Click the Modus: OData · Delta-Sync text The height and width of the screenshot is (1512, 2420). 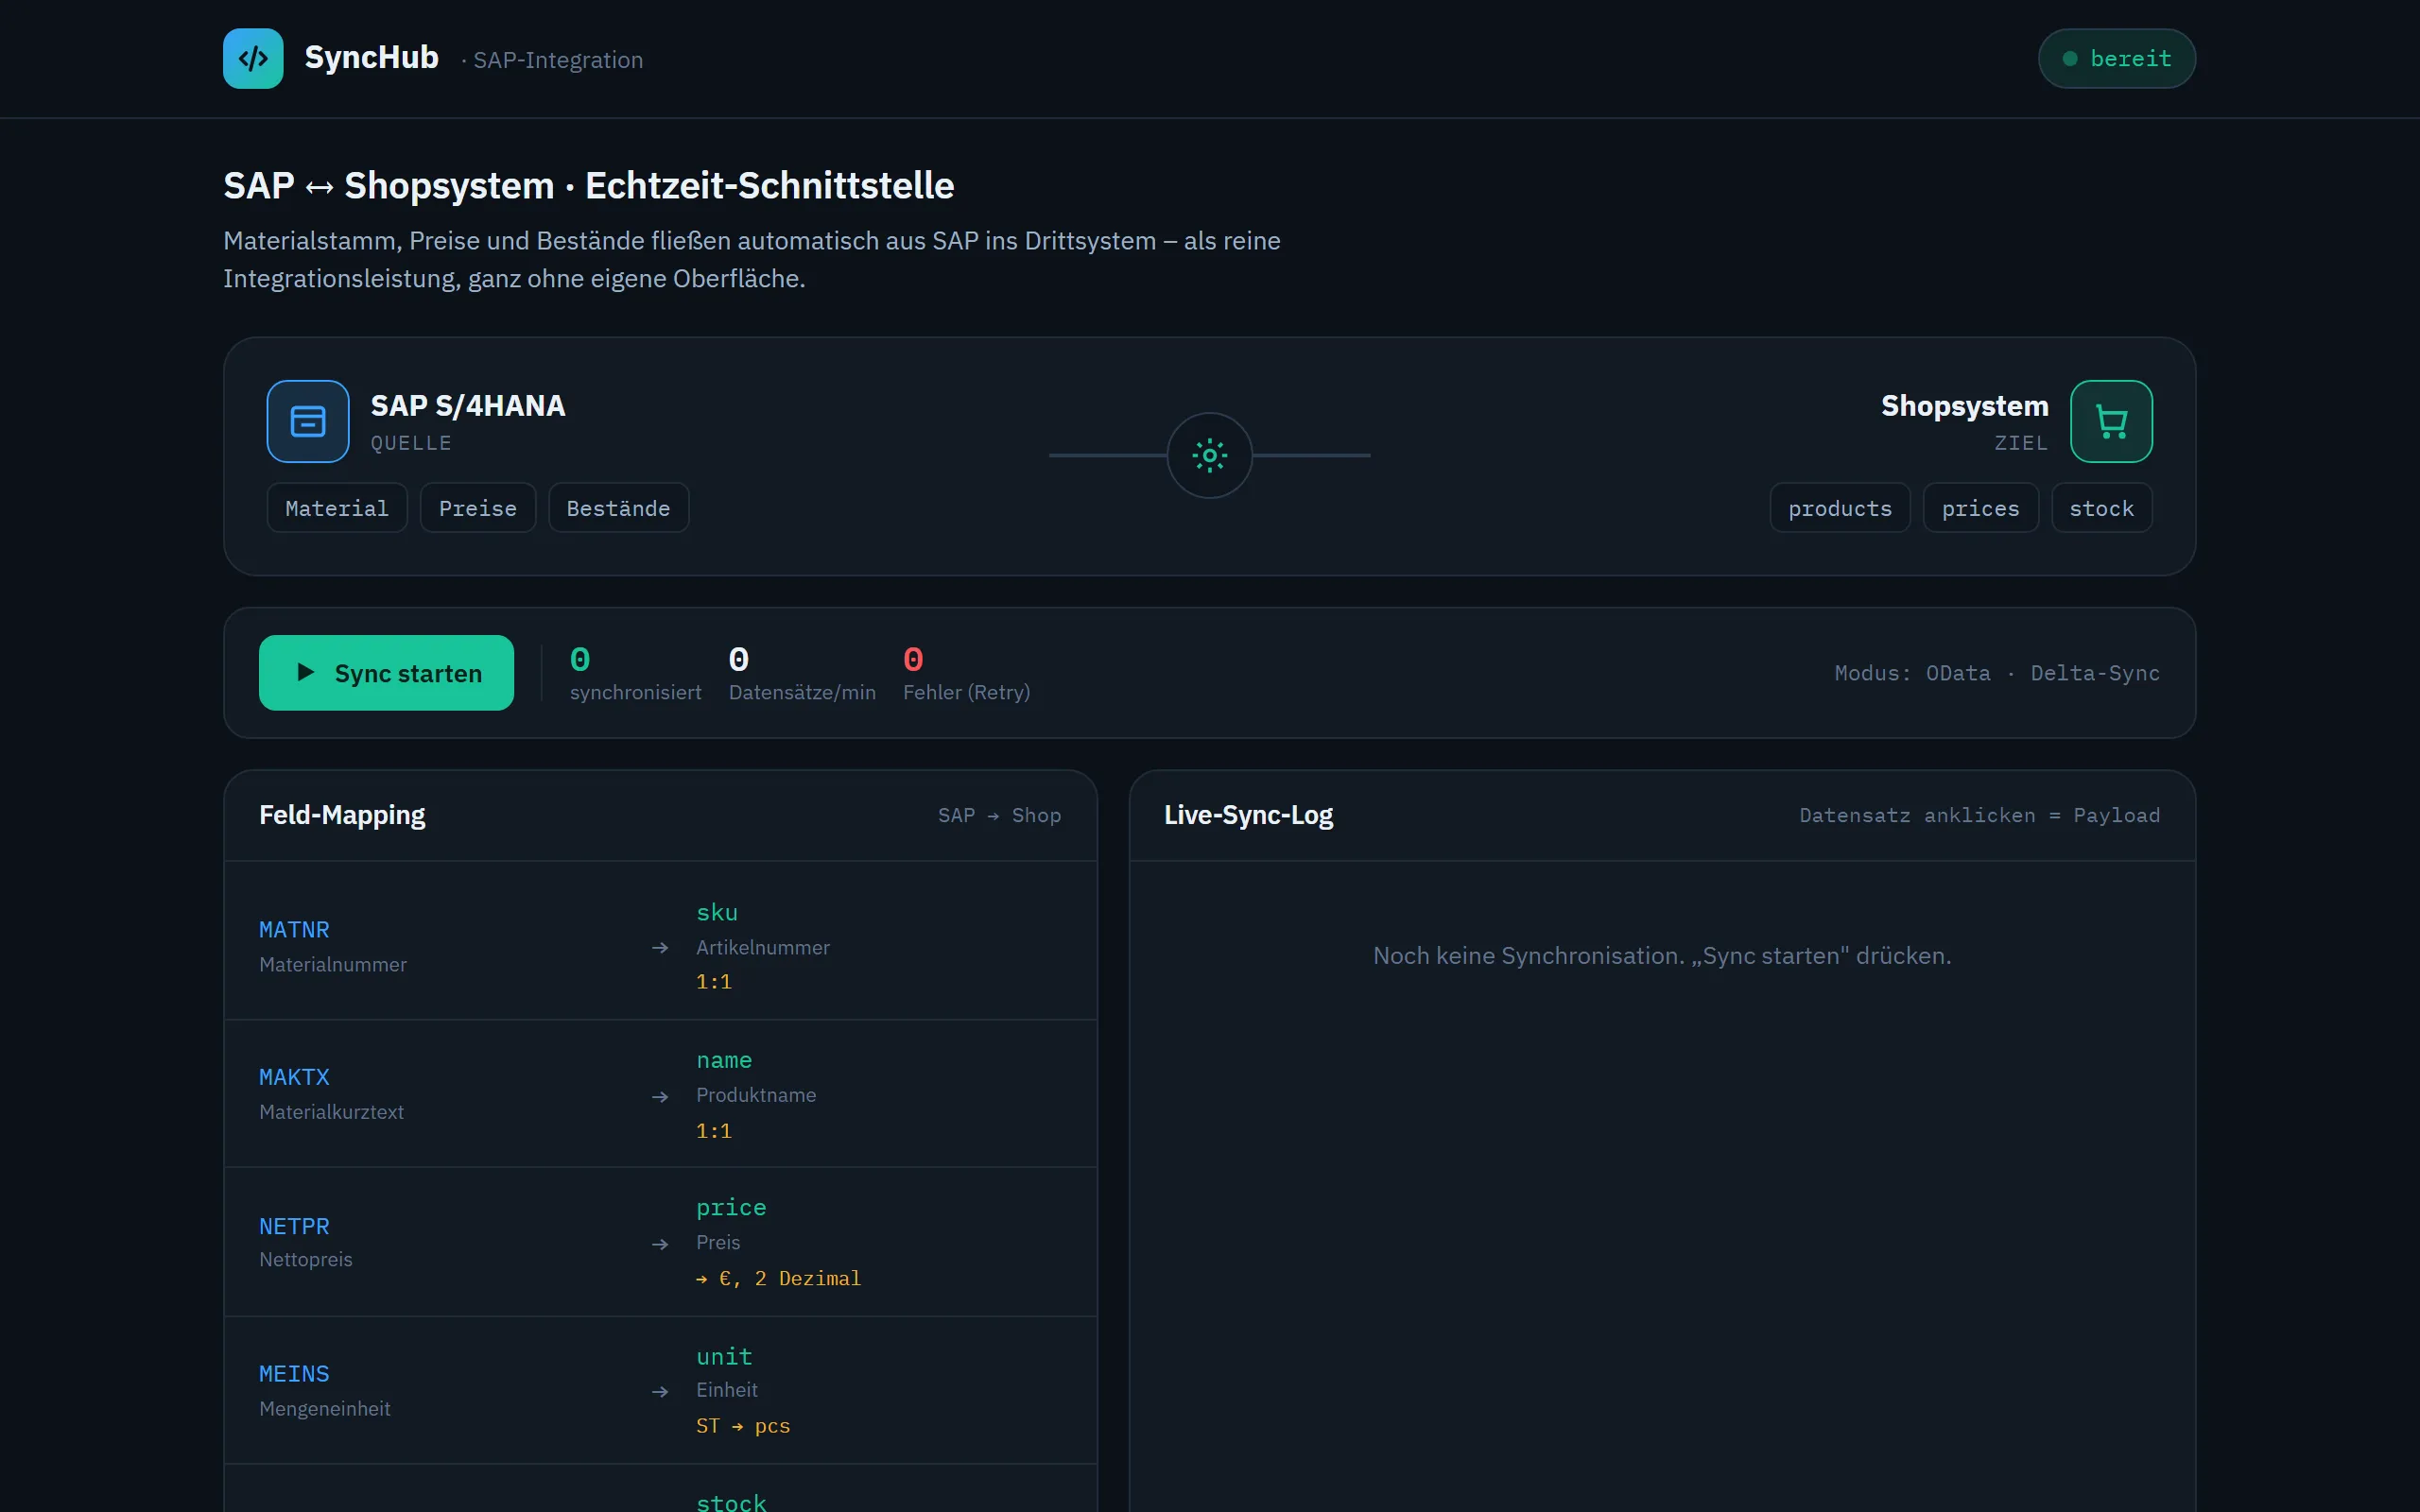point(1997,673)
